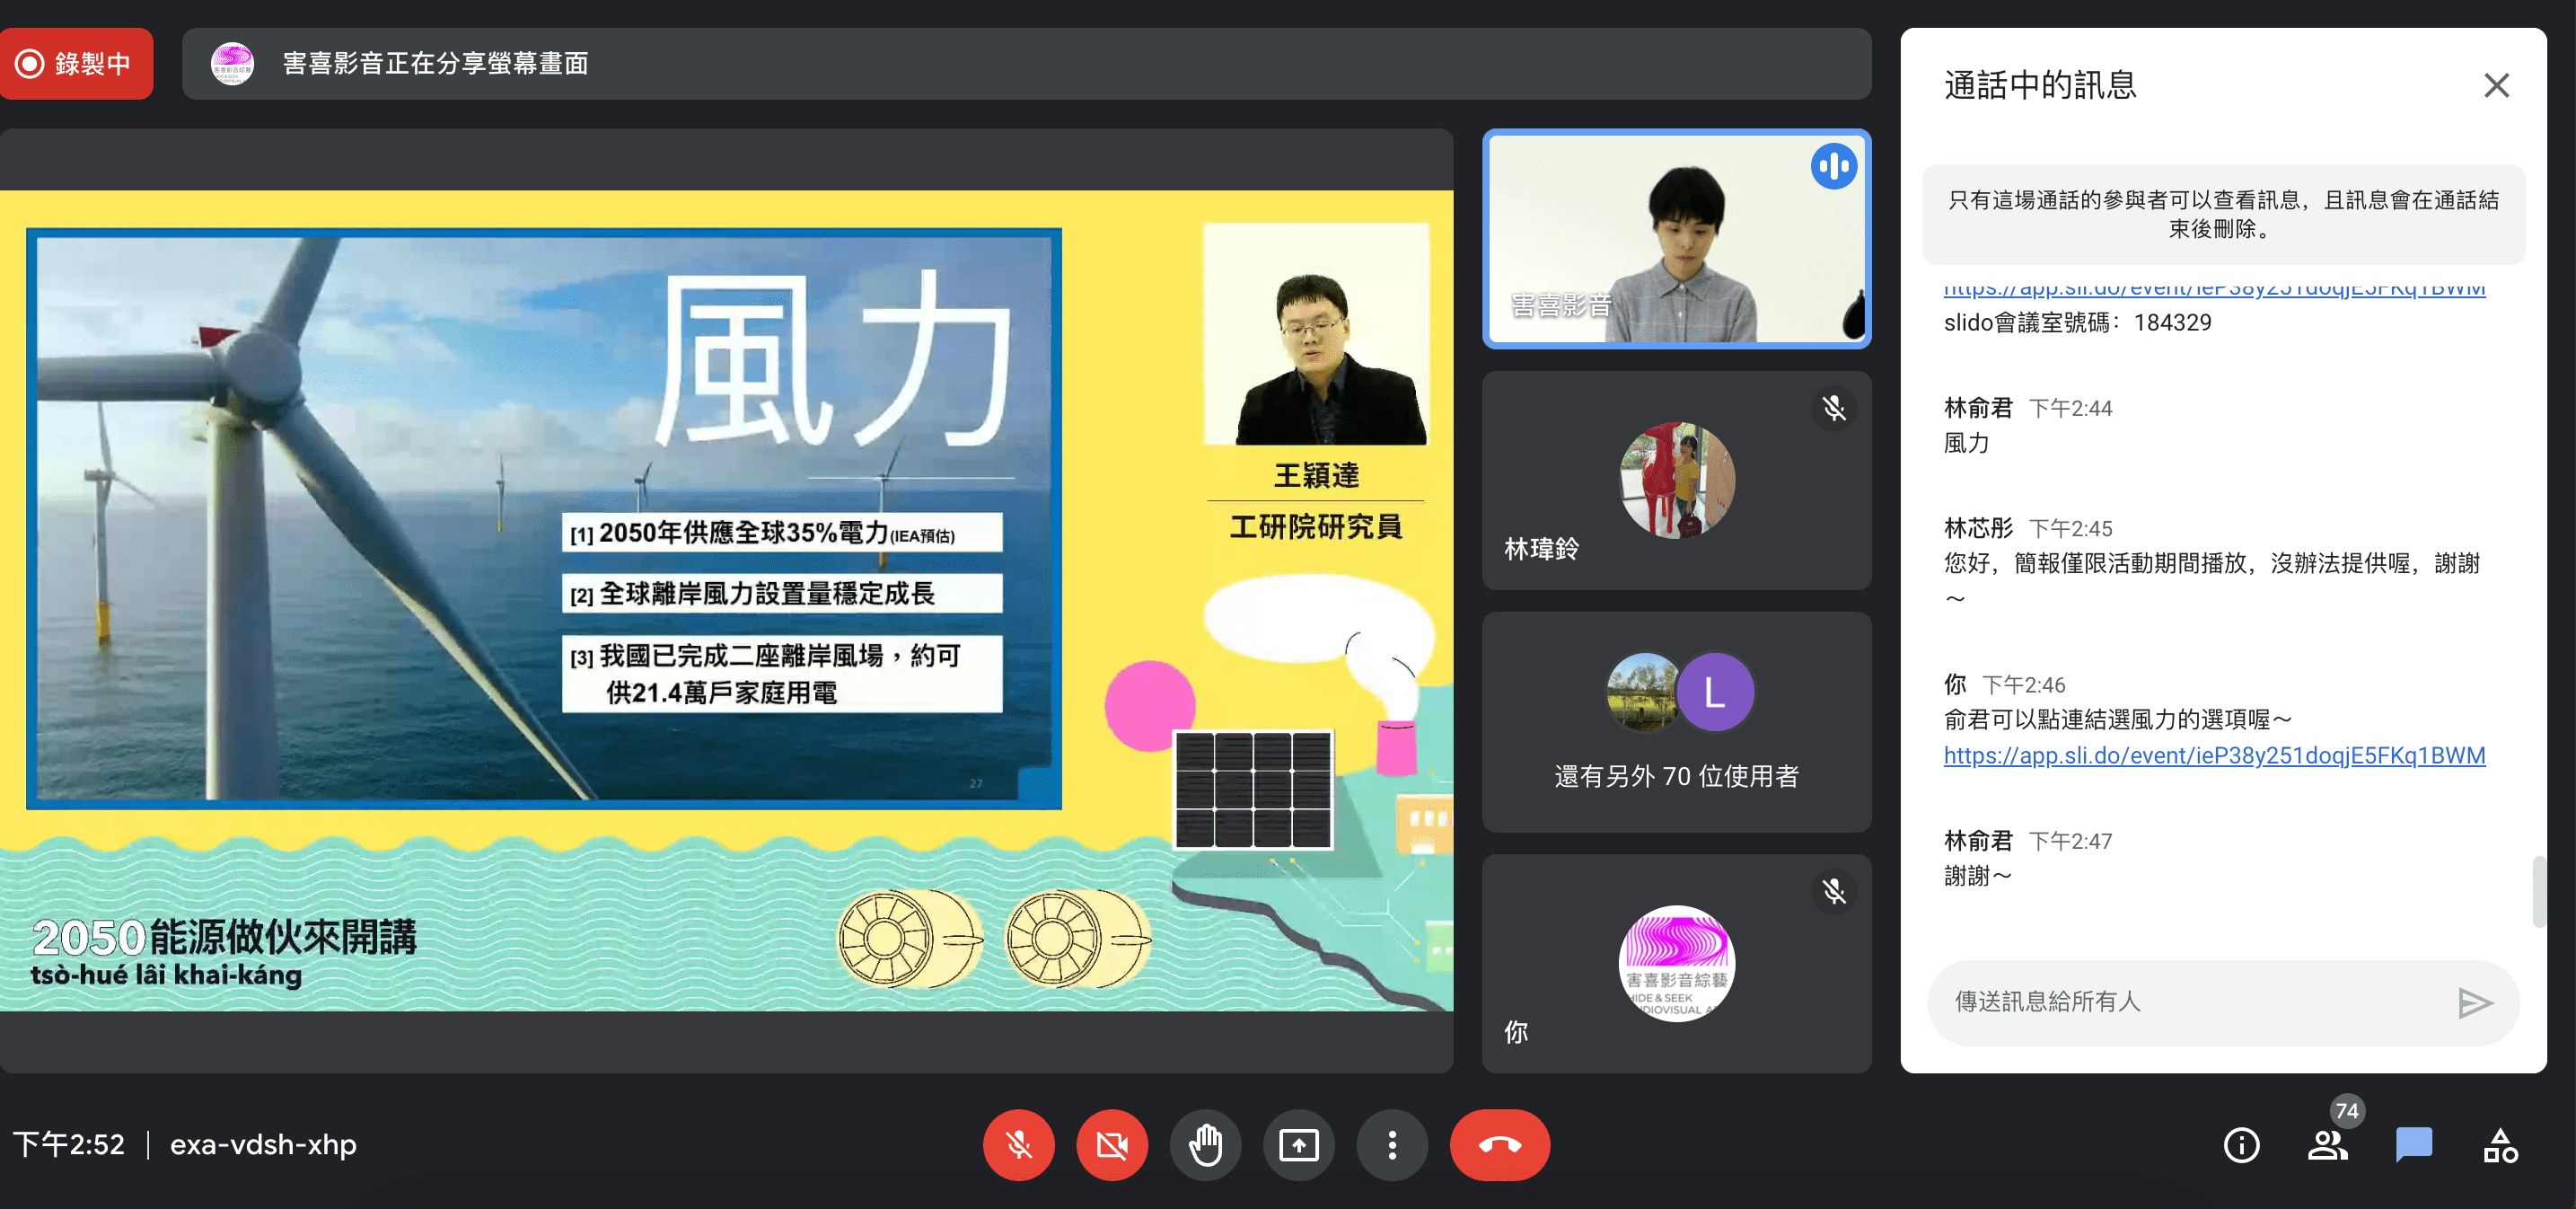This screenshot has width=2576, height=1209.
Task: Open meeting details info icon
Action: pos(2241,1144)
